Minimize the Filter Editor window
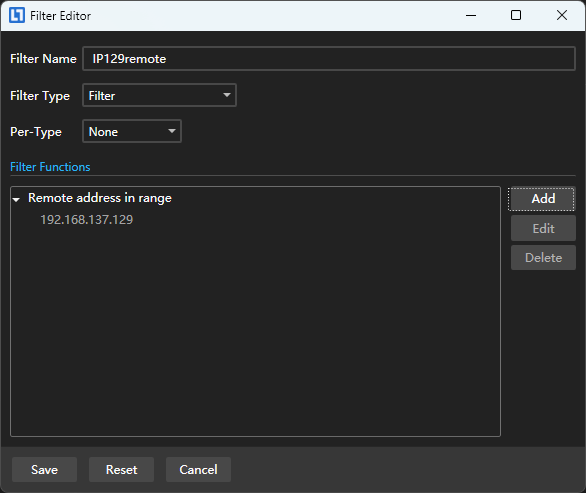The height and width of the screenshot is (493, 586). coord(471,15)
